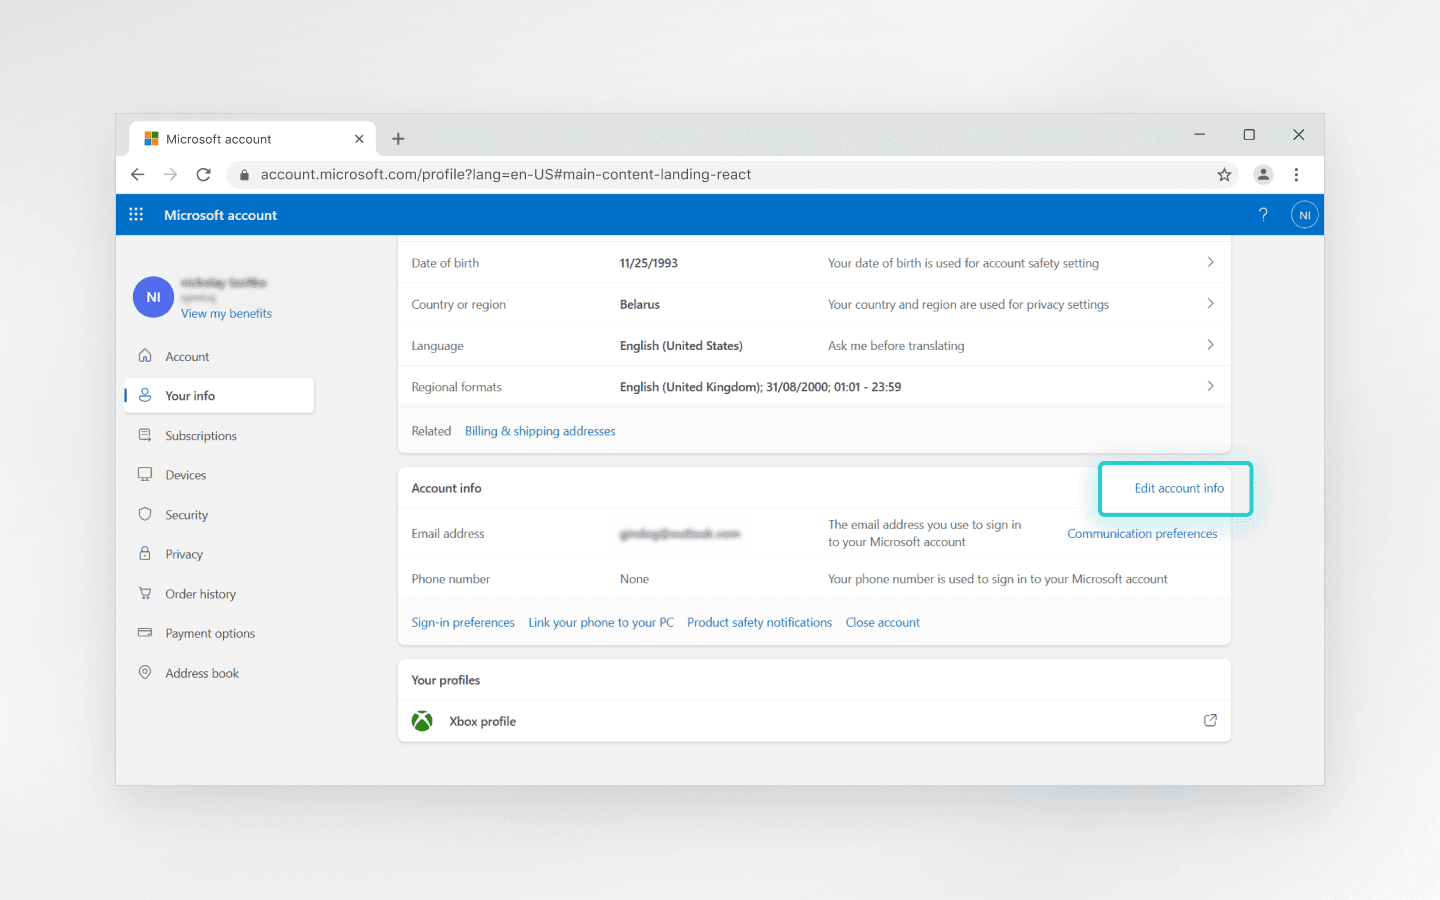
Task: Open a new browser tab
Action: click(398, 138)
